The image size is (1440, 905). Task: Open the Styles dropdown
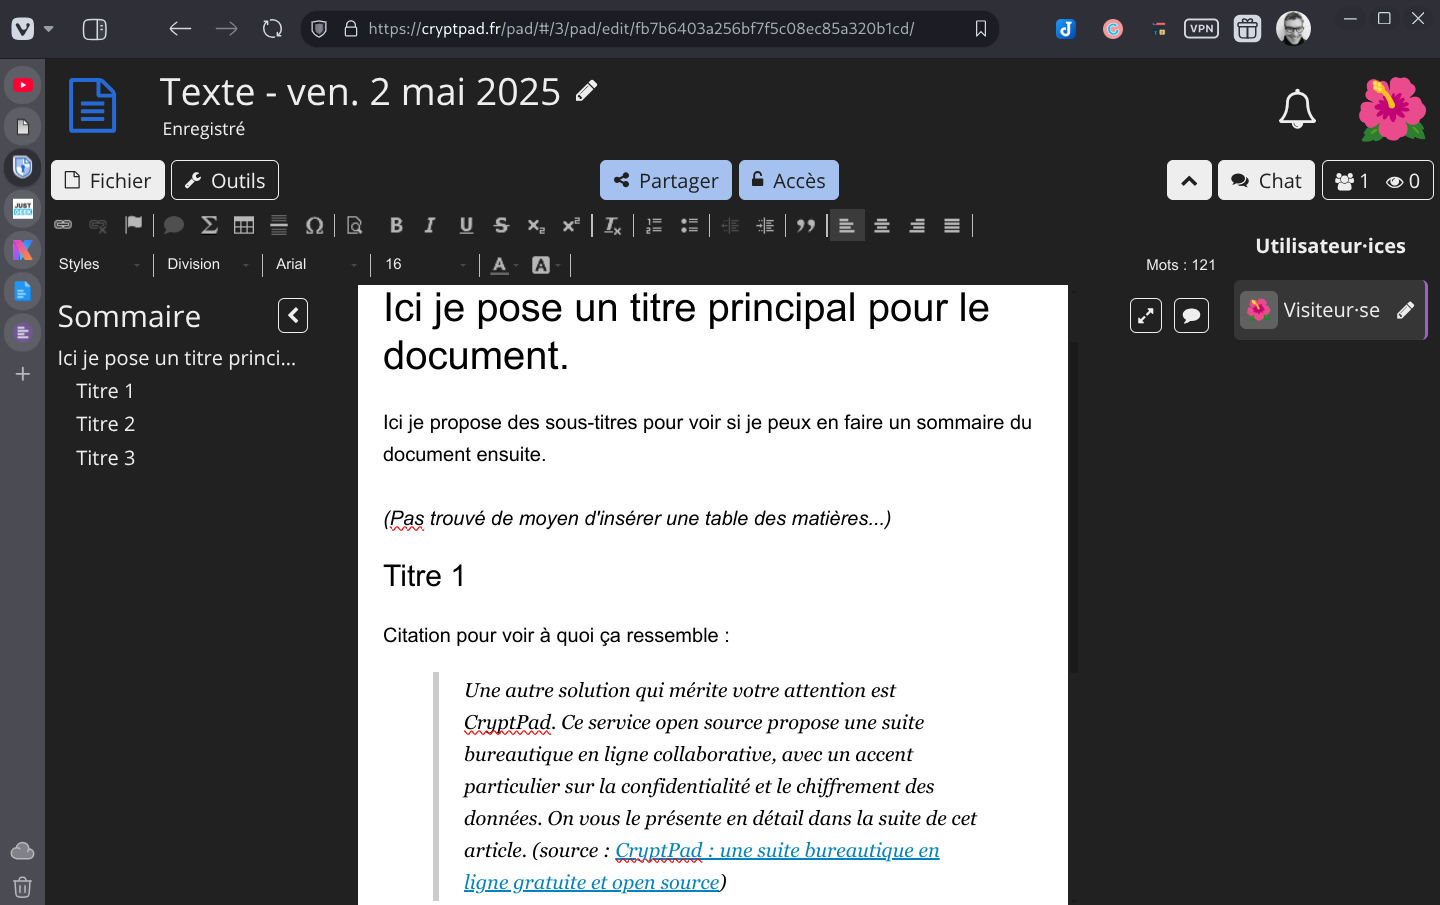(x=99, y=264)
